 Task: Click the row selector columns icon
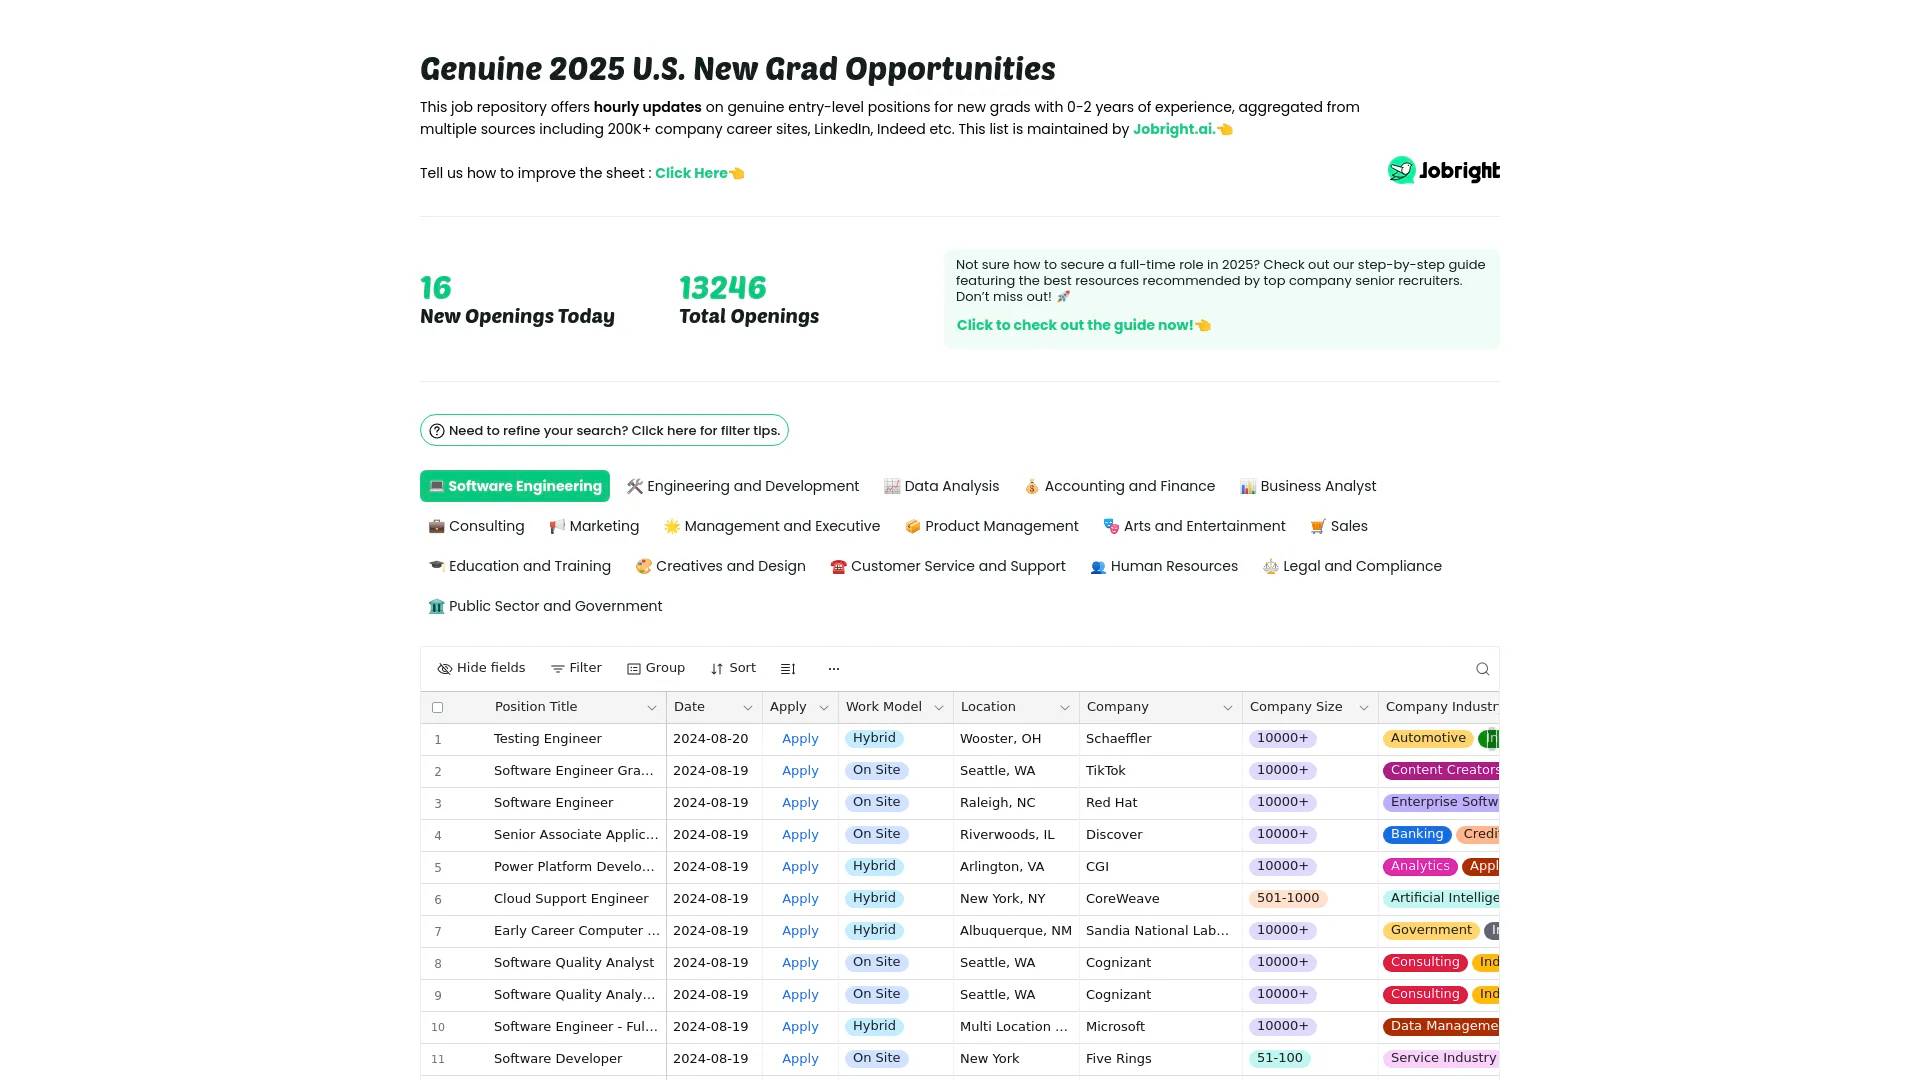pyautogui.click(x=787, y=669)
